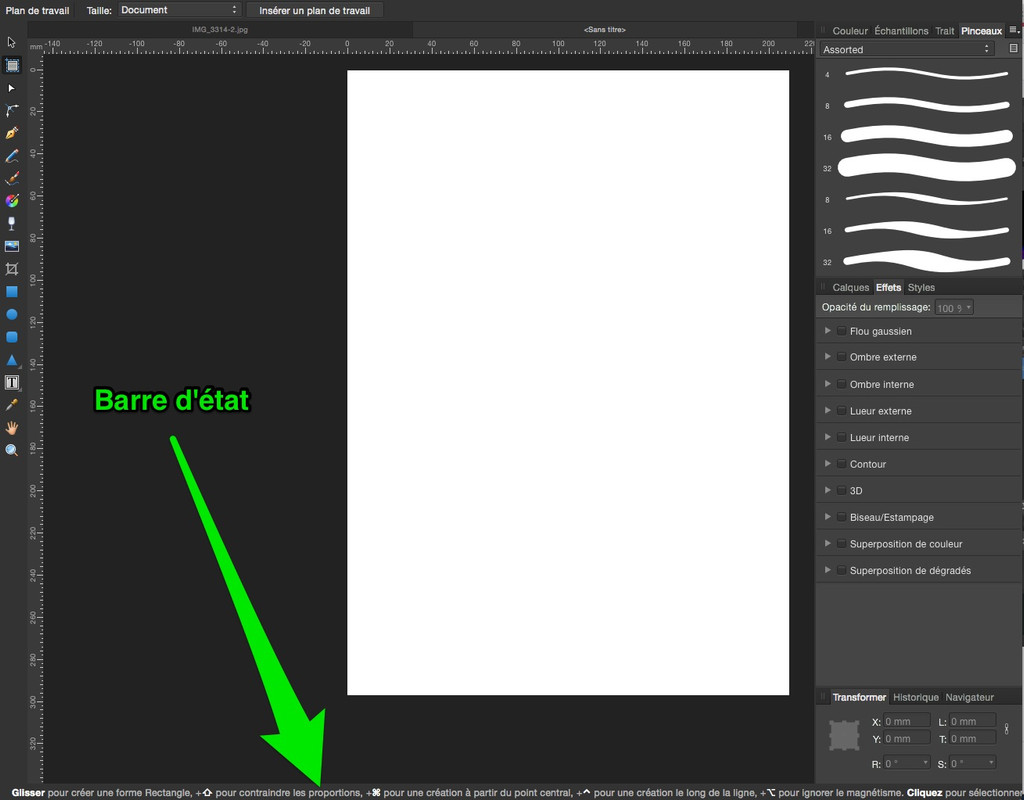This screenshot has height=800, width=1024.
Task: Select the Corner tool
Action: pyautogui.click(x=12, y=110)
